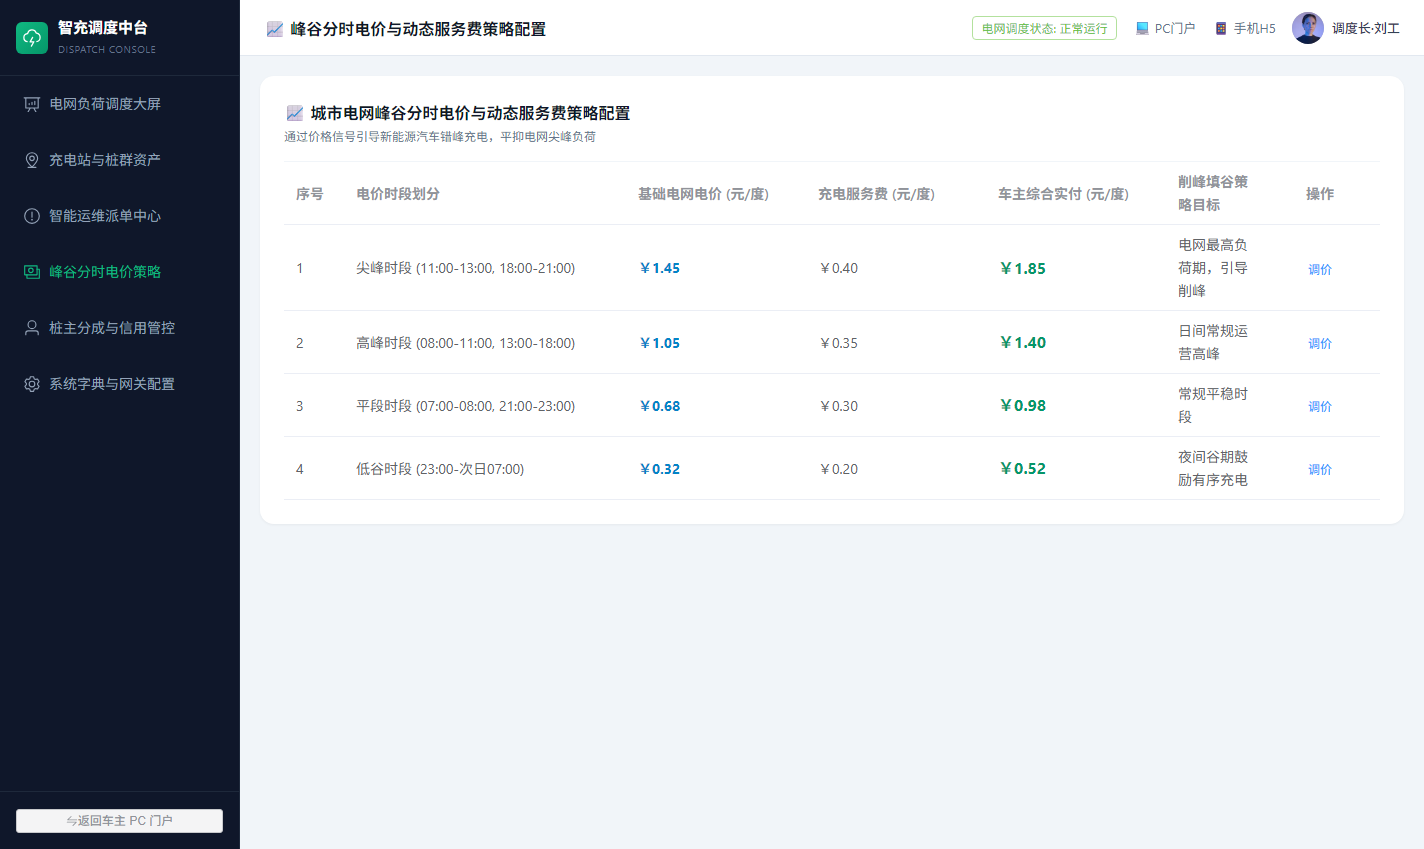The width and height of the screenshot is (1424, 849).
Task: Select 峰谷分时电价策略 menu item
Action: (x=120, y=272)
